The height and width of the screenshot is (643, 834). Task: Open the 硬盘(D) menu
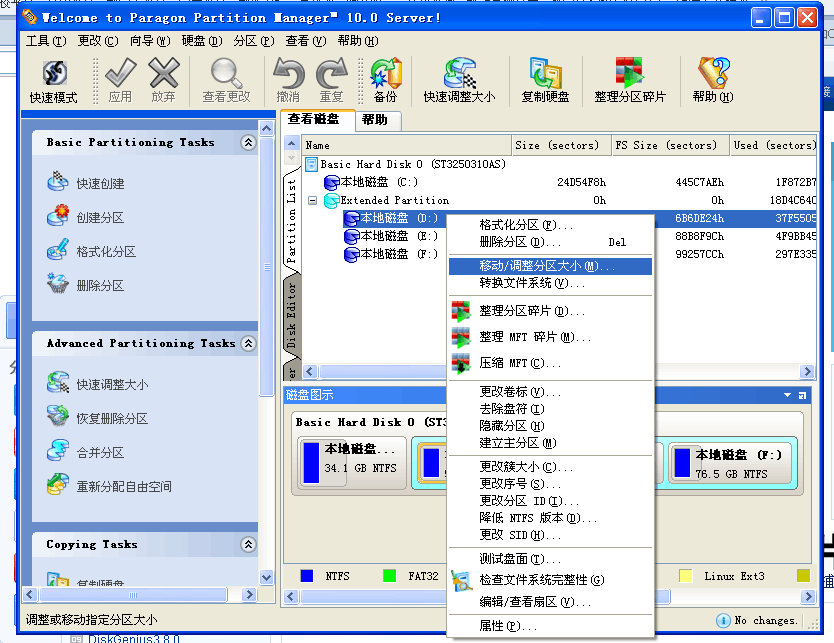(x=202, y=41)
